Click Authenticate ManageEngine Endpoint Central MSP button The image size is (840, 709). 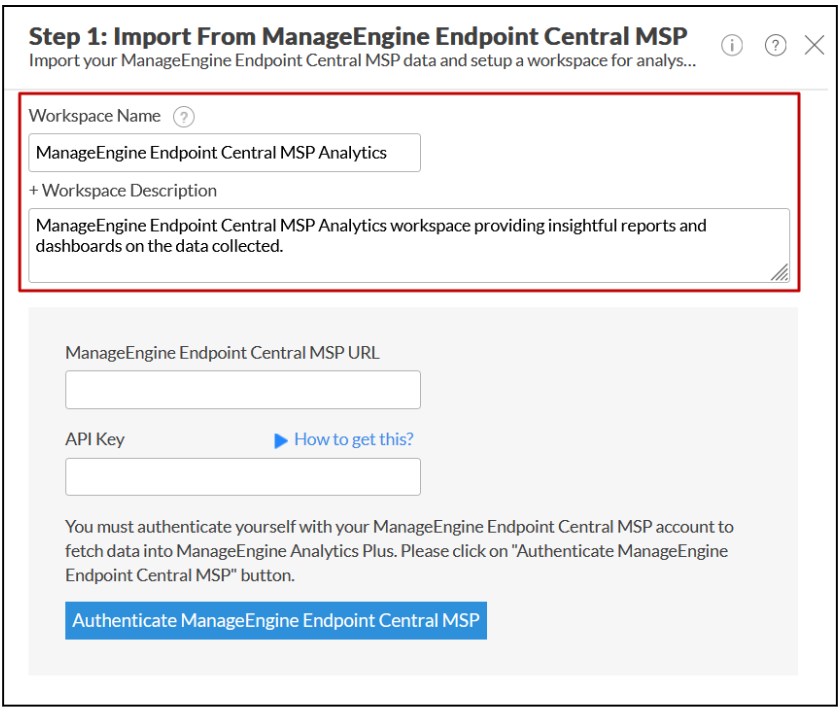276,621
